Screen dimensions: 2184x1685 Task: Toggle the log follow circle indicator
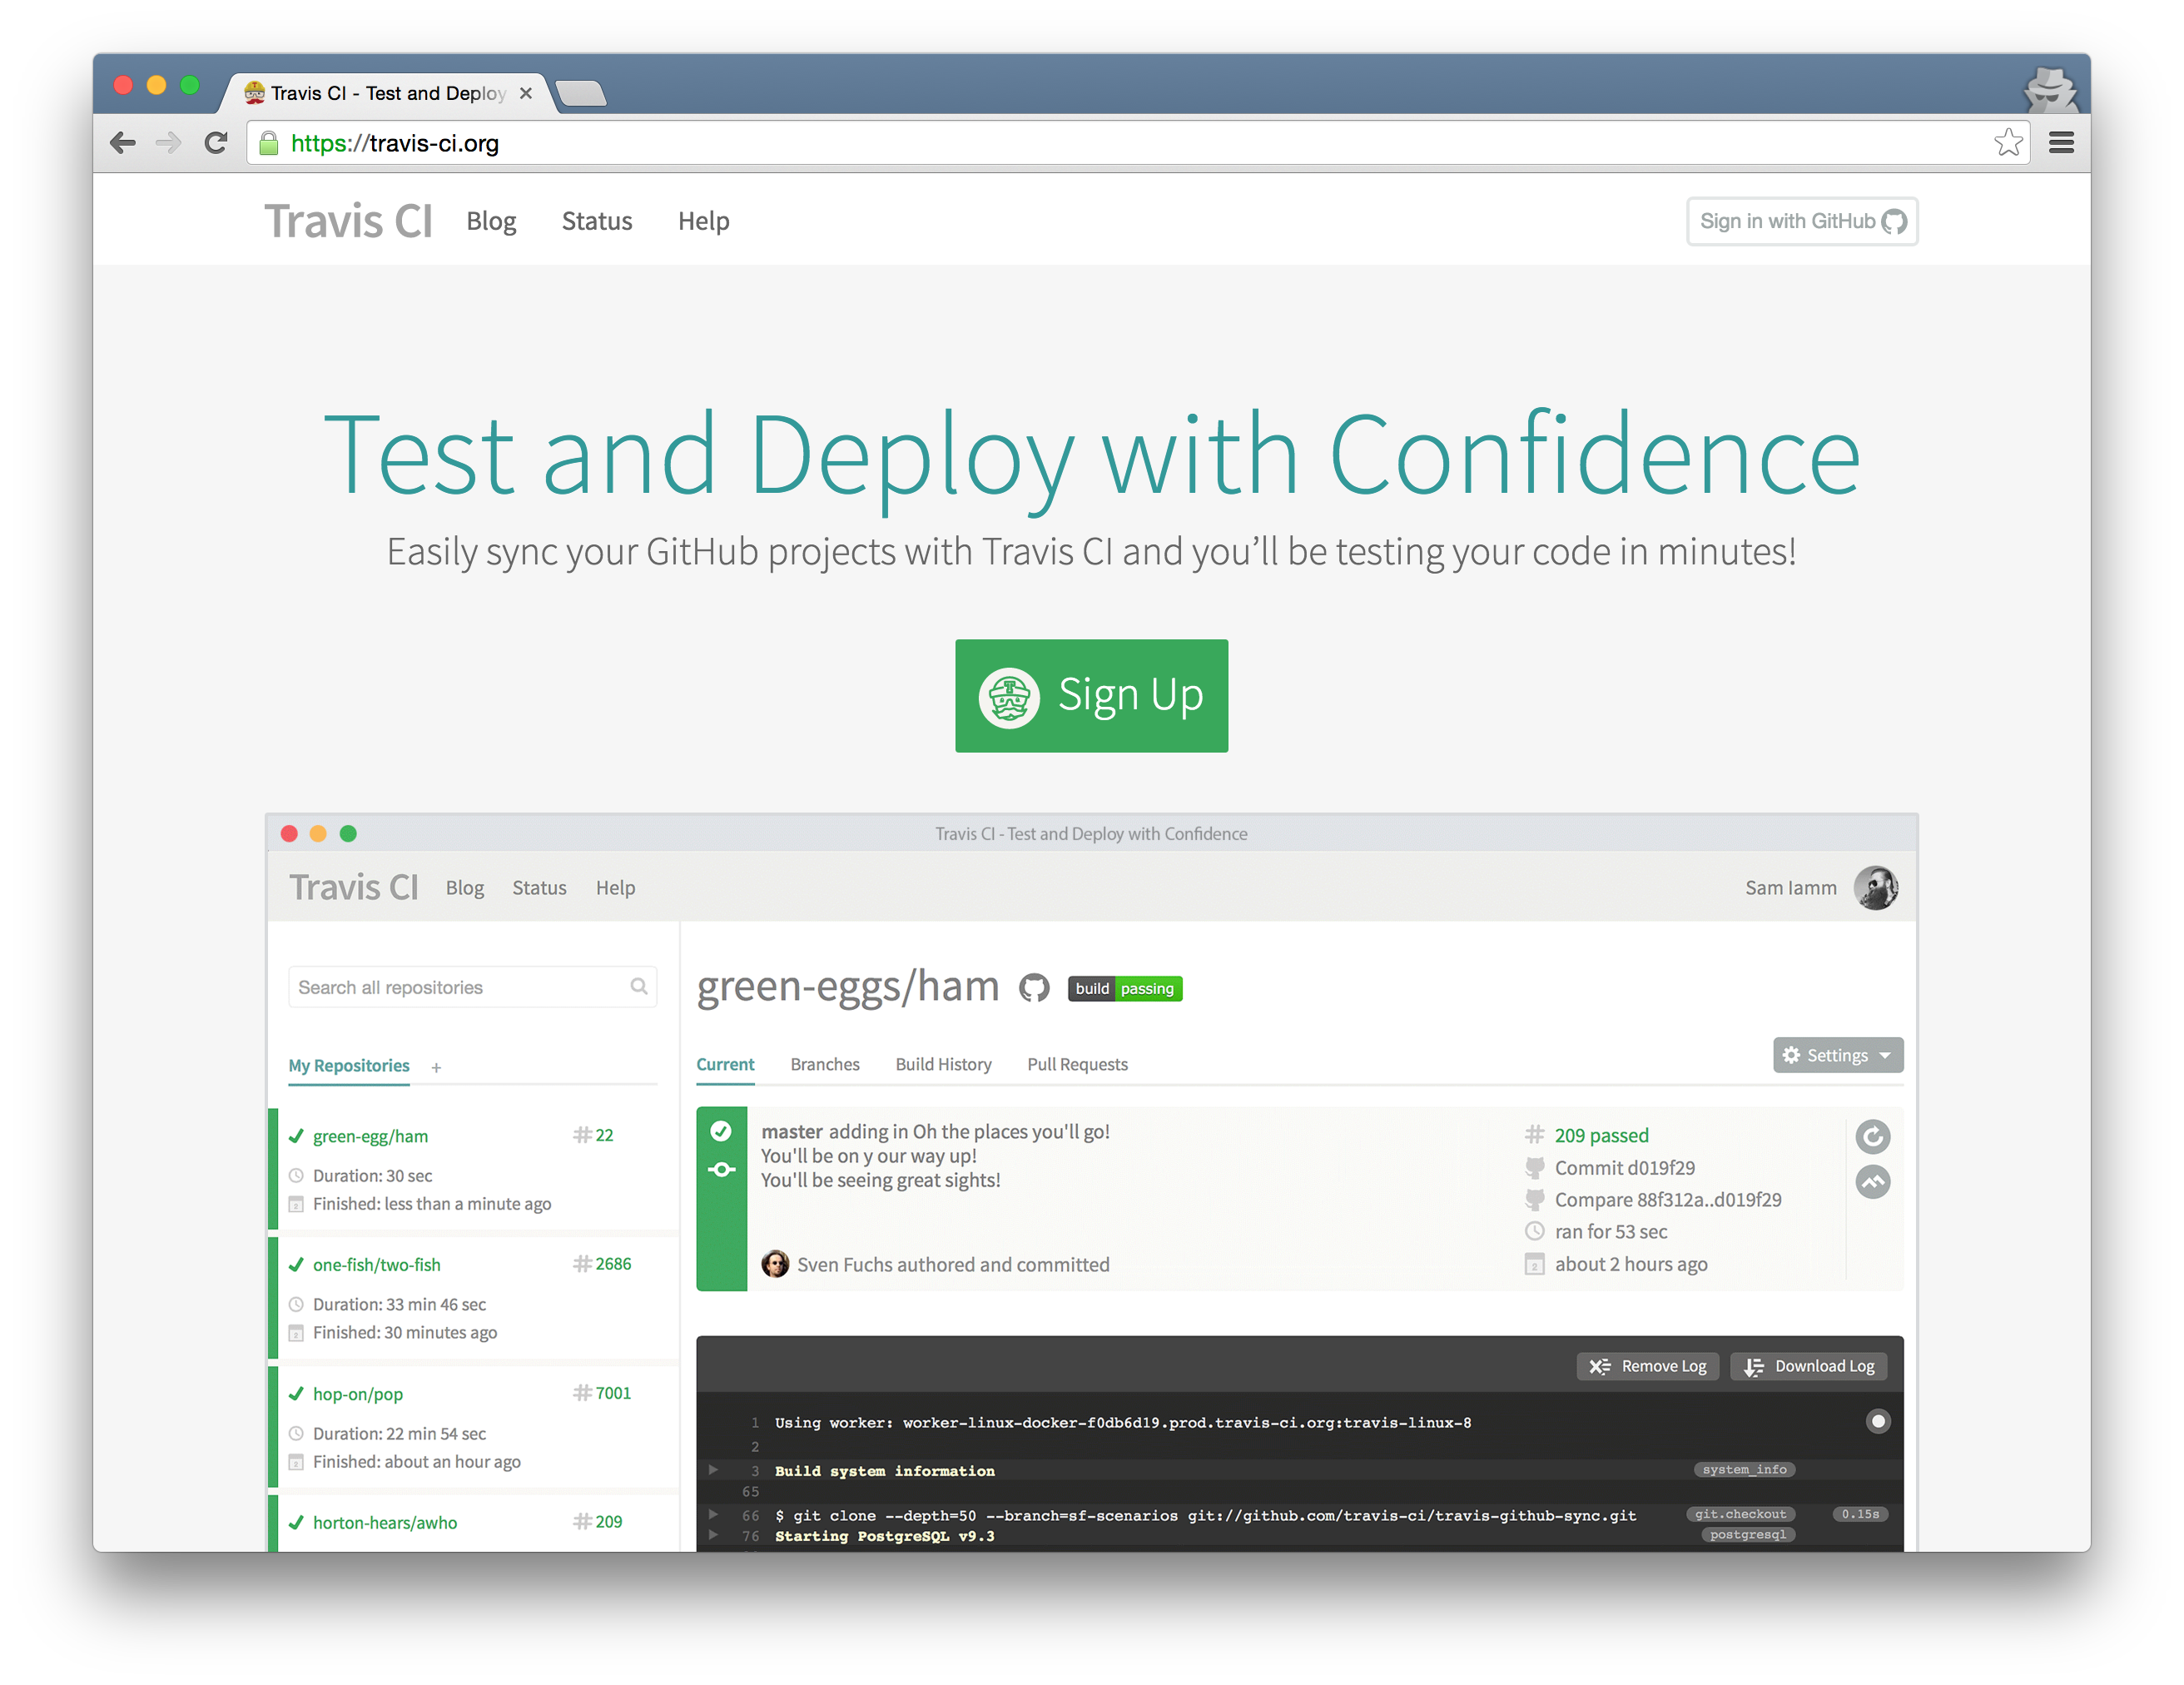pos(1878,1421)
